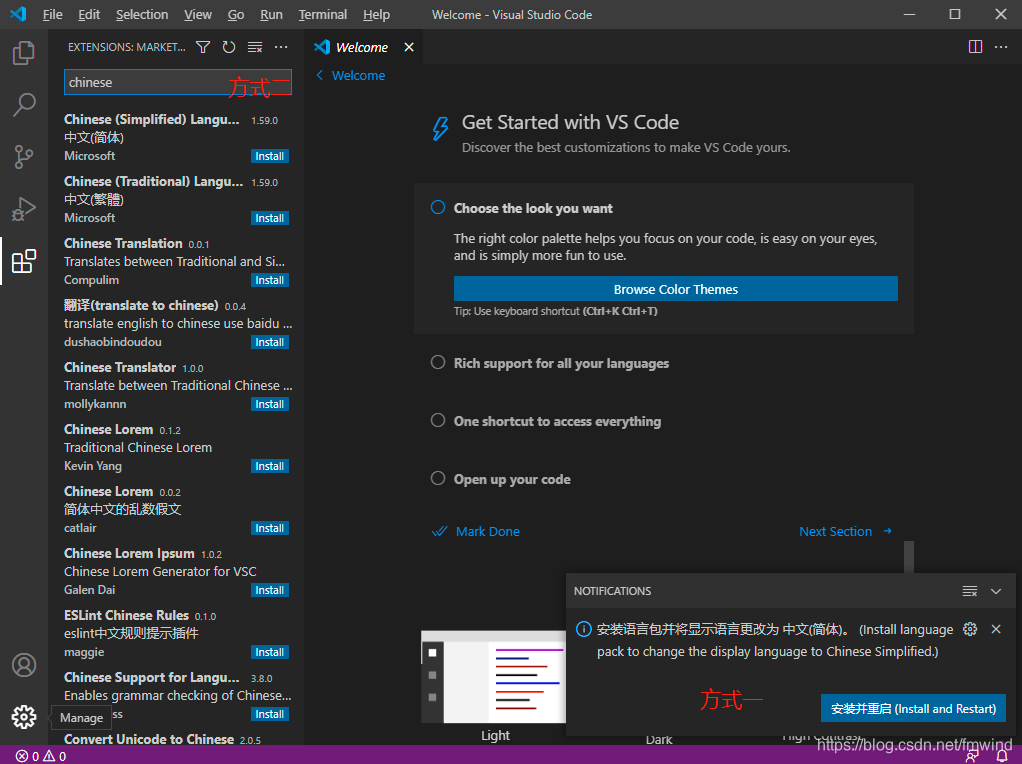Open the Run and Debug view
The width and height of the screenshot is (1022, 764).
pos(23,209)
